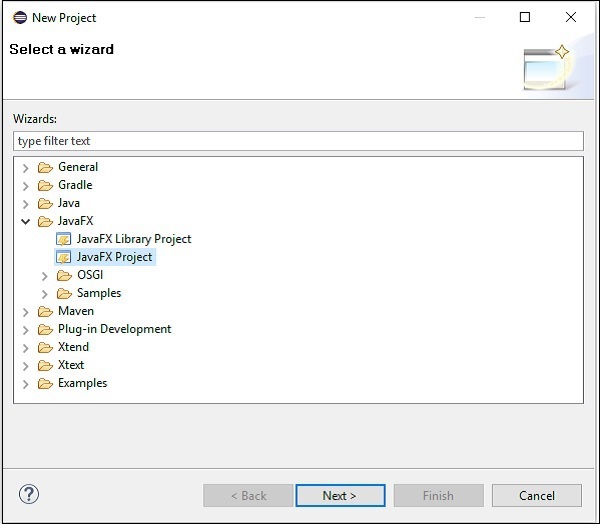Expand the Xtend category arrow
Image resolution: width=600 pixels, height=524 pixels.
click(x=26, y=347)
